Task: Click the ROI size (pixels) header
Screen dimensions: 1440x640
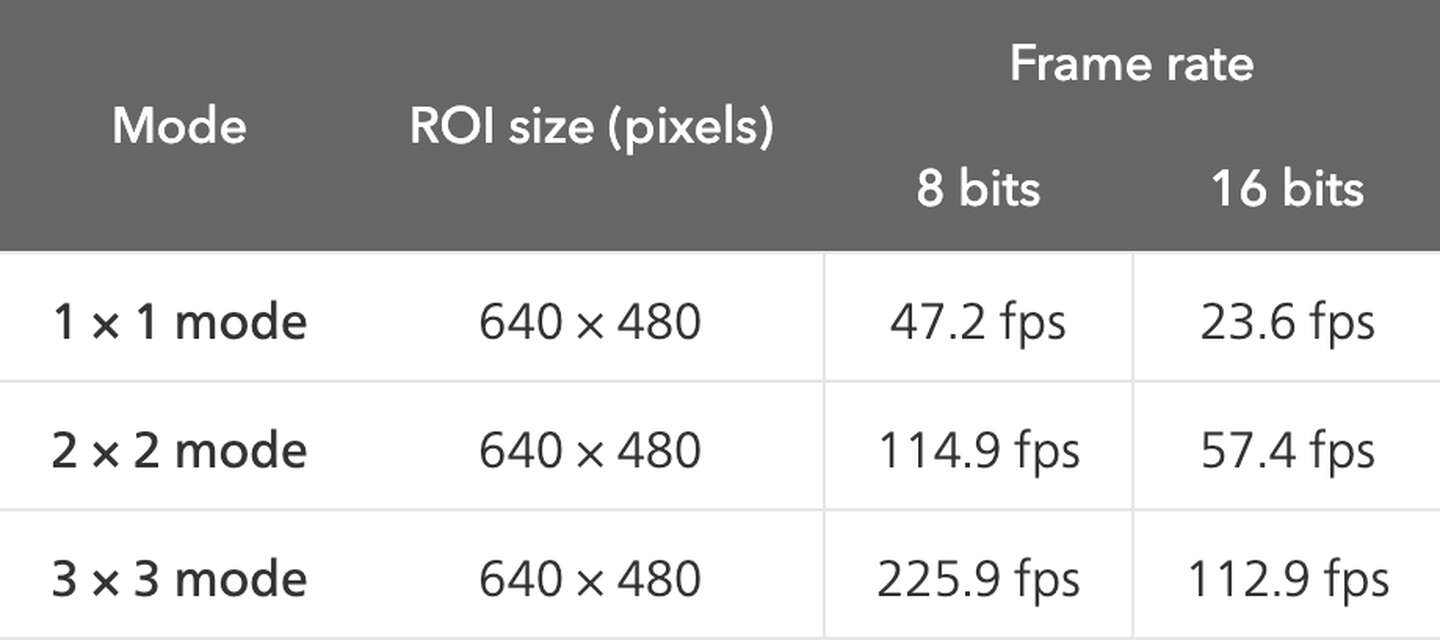Action: (x=592, y=128)
